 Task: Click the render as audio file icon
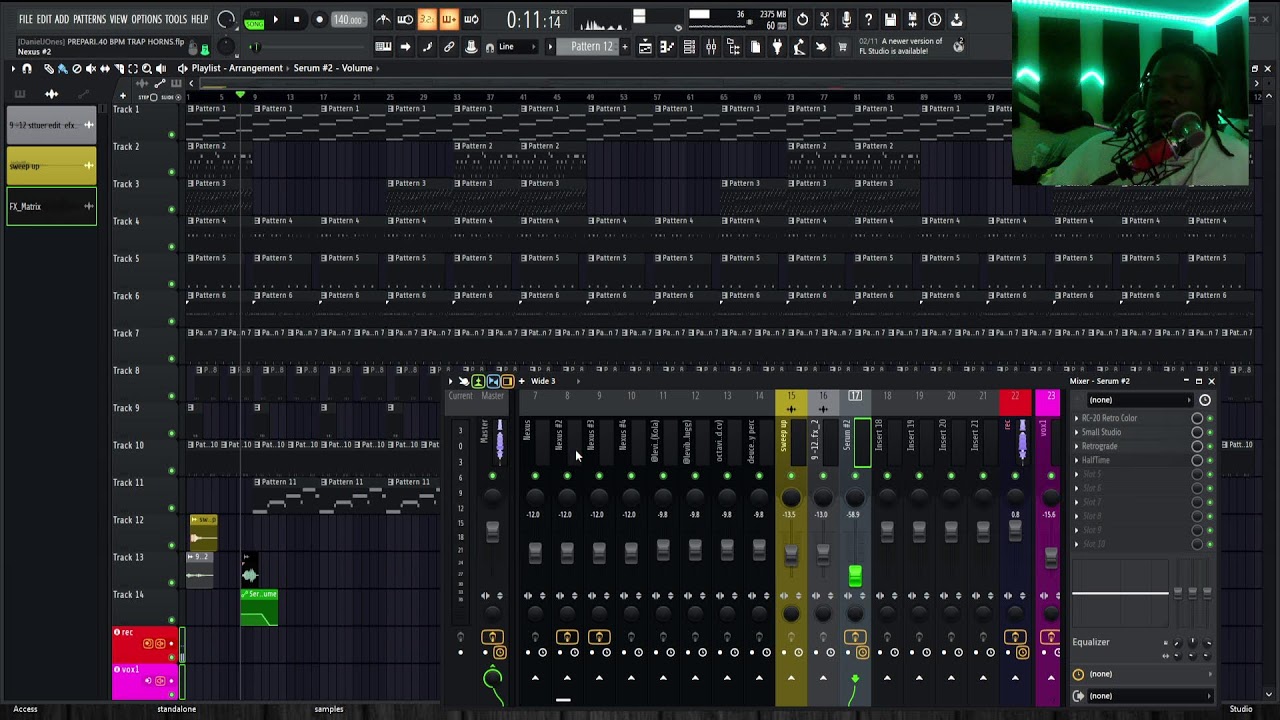pyautogui.click(x=912, y=19)
